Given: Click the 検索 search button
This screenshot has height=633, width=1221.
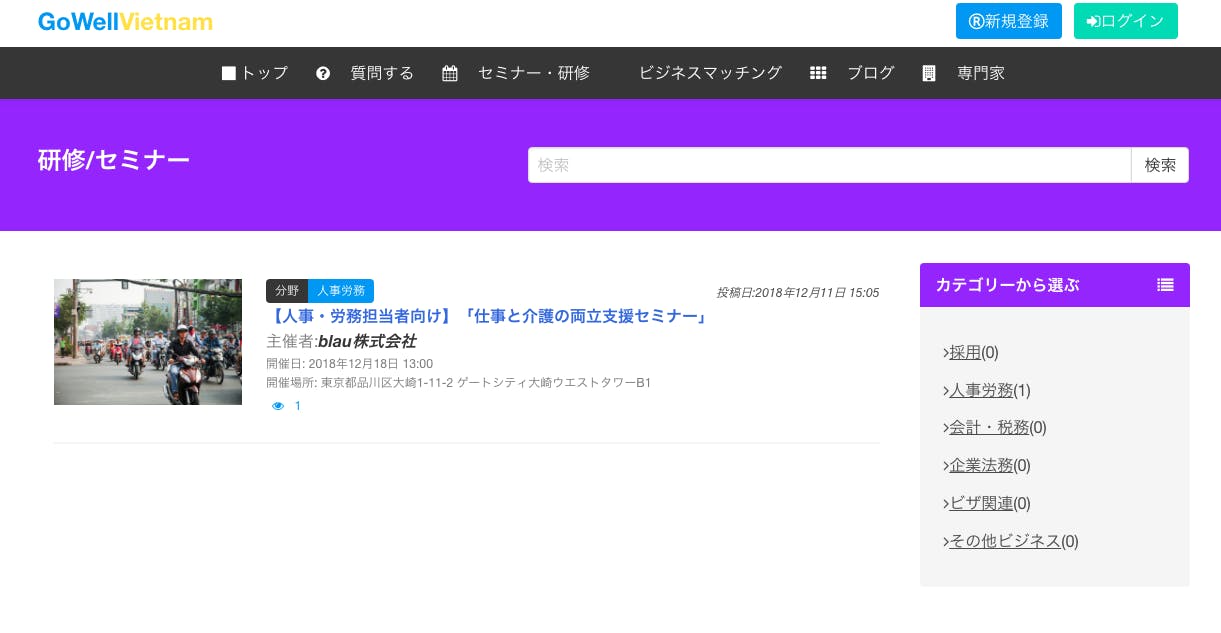Looking at the screenshot, I should click(x=1160, y=165).
